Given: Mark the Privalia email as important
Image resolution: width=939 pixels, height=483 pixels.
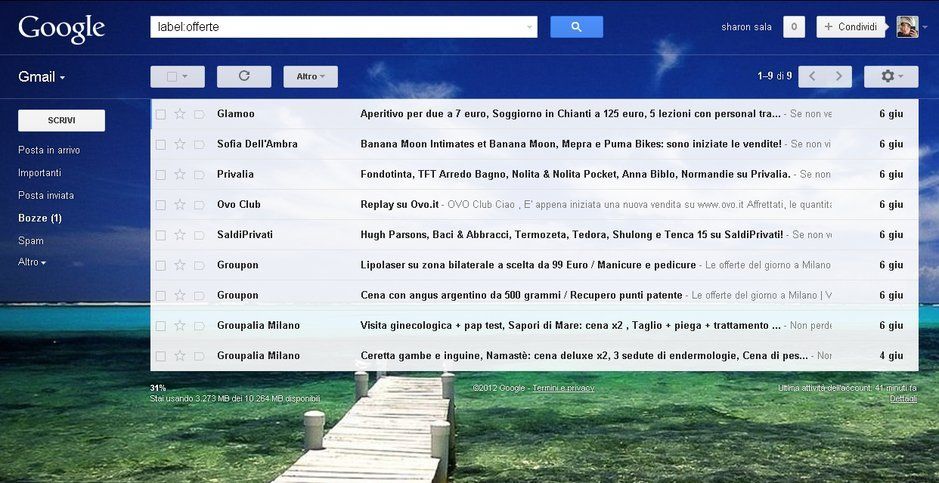Looking at the screenshot, I should point(199,175).
